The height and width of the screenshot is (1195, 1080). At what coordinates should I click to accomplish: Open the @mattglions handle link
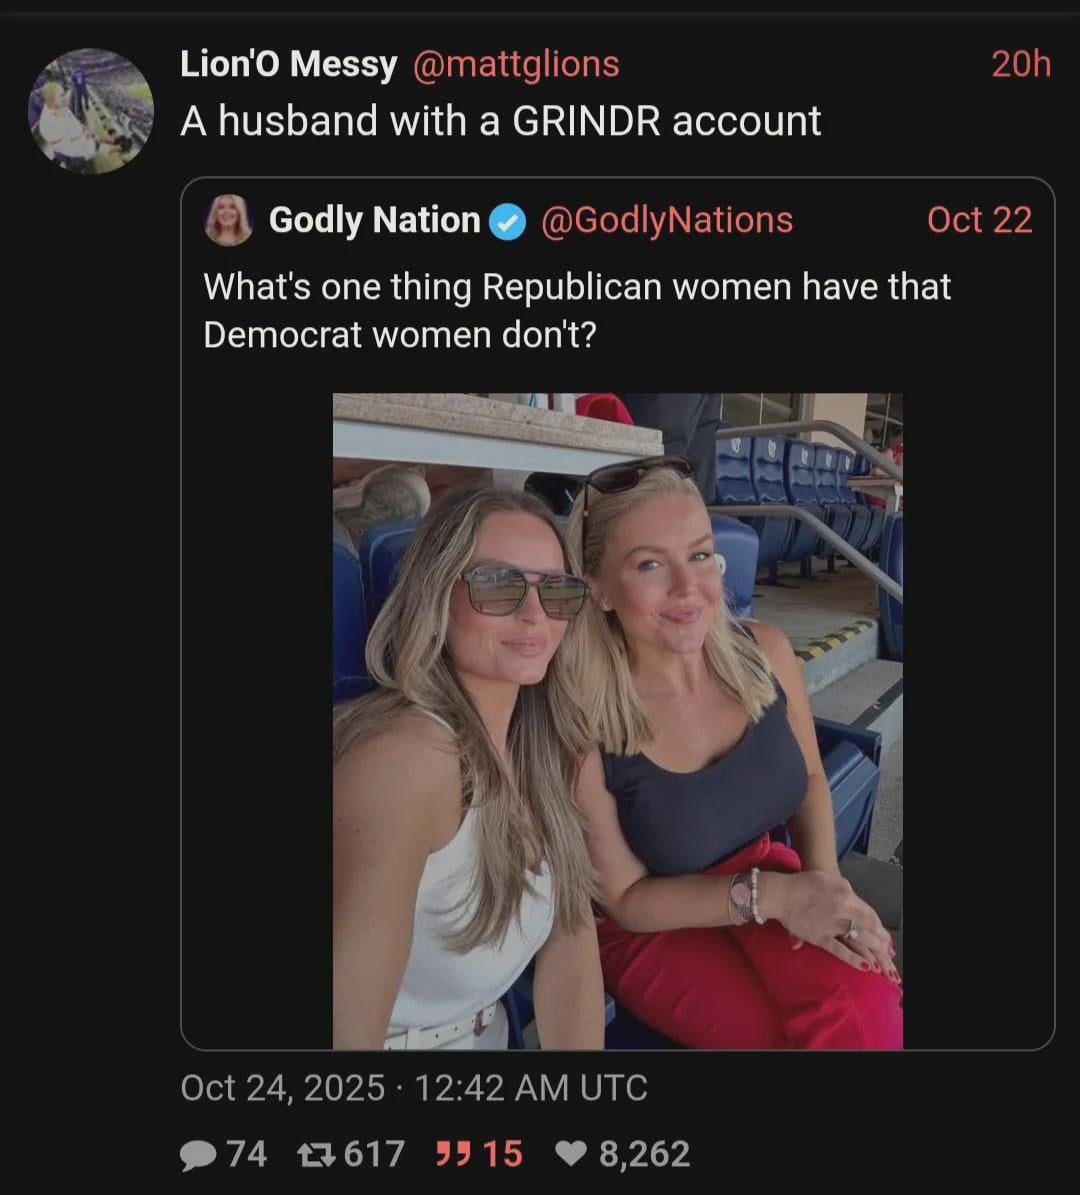[515, 65]
